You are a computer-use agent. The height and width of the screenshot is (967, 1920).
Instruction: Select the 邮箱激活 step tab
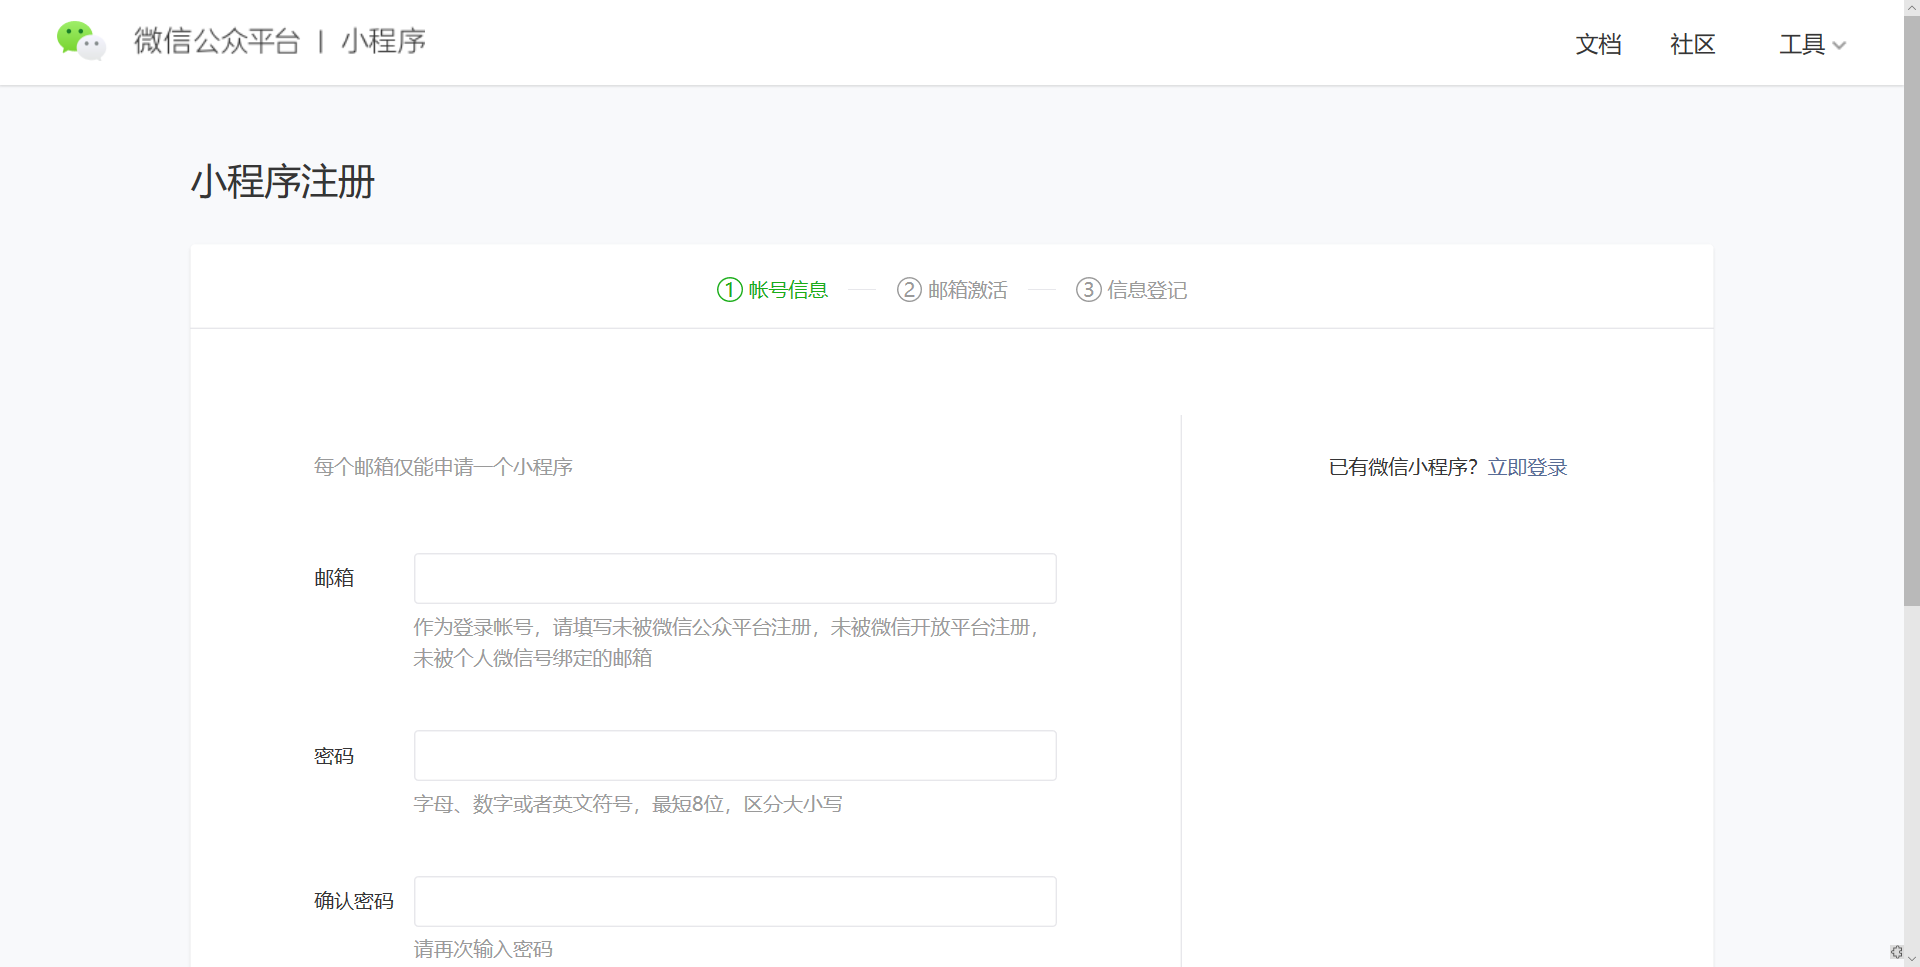[x=967, y=290]
